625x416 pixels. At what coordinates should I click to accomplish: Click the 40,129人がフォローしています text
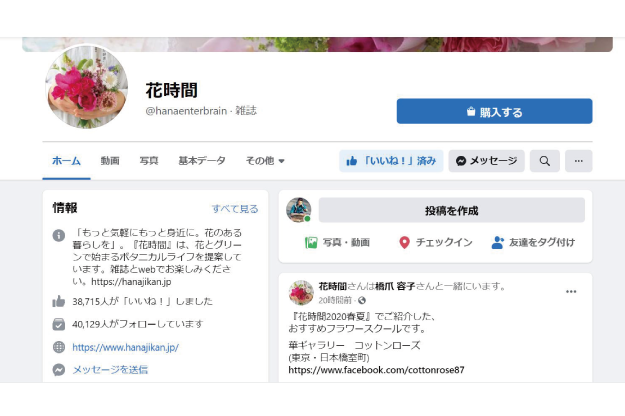pyautogui.click(x=138, y=324)
